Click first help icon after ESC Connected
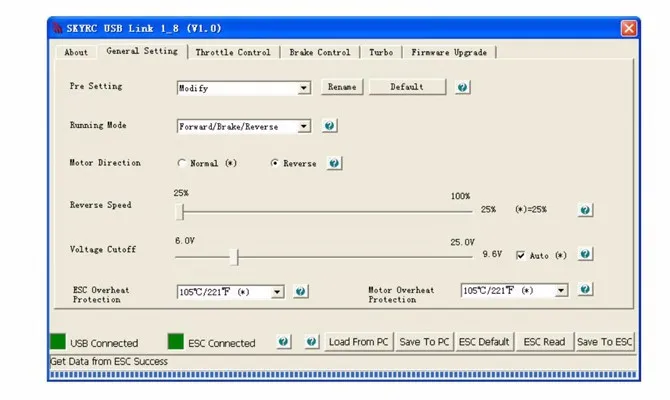 point(283,341)
